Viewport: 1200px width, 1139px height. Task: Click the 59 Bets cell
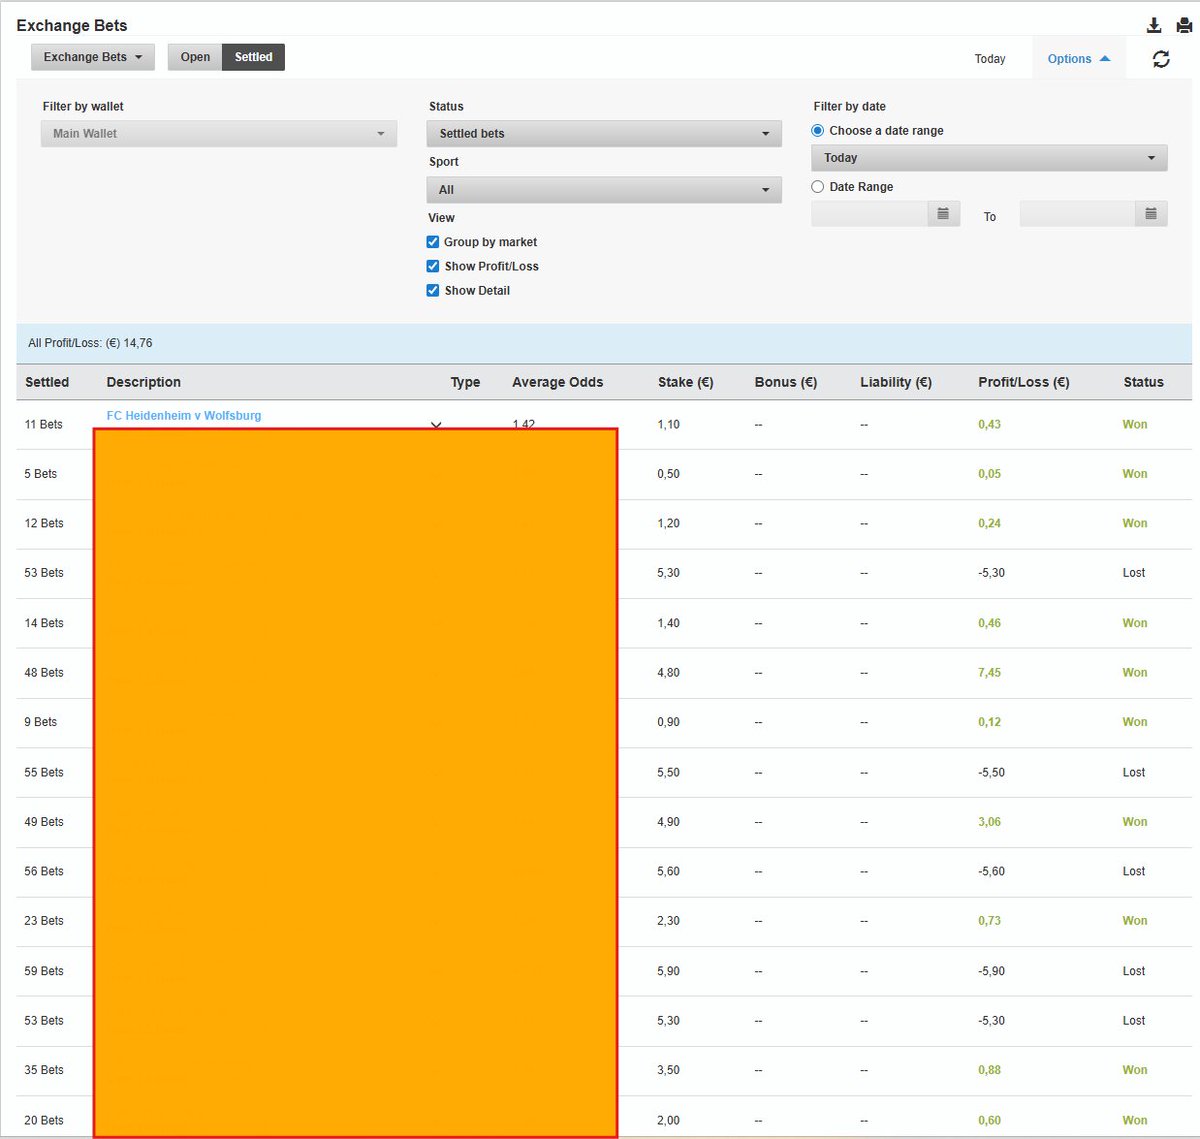click(x=44, y=971)
